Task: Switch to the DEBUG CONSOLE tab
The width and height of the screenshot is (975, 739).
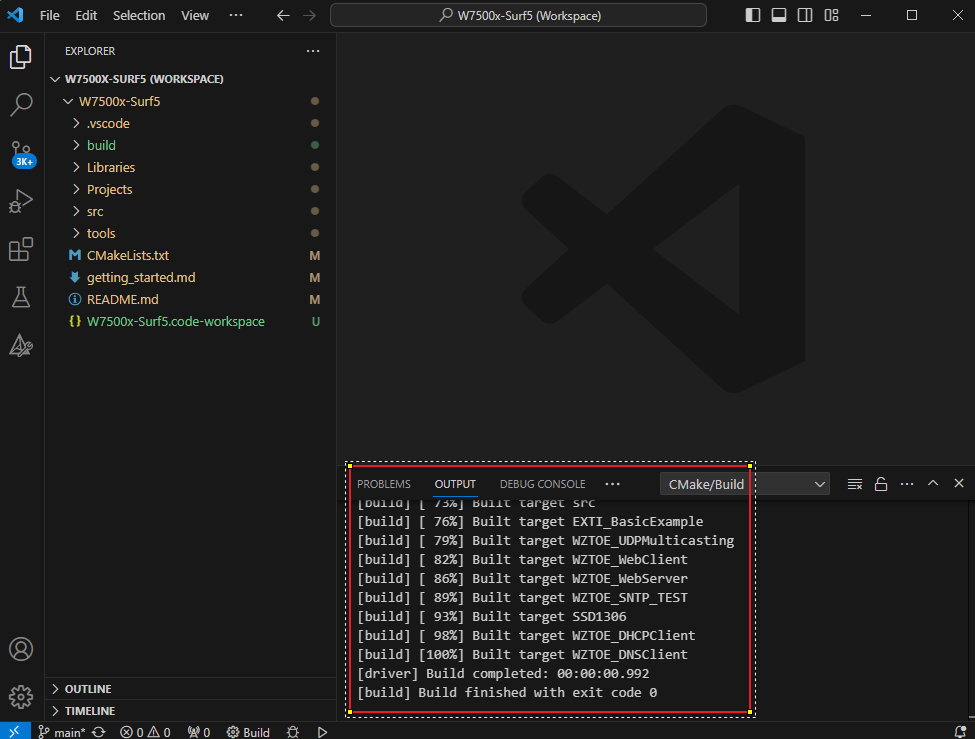Action: (542, 484)
